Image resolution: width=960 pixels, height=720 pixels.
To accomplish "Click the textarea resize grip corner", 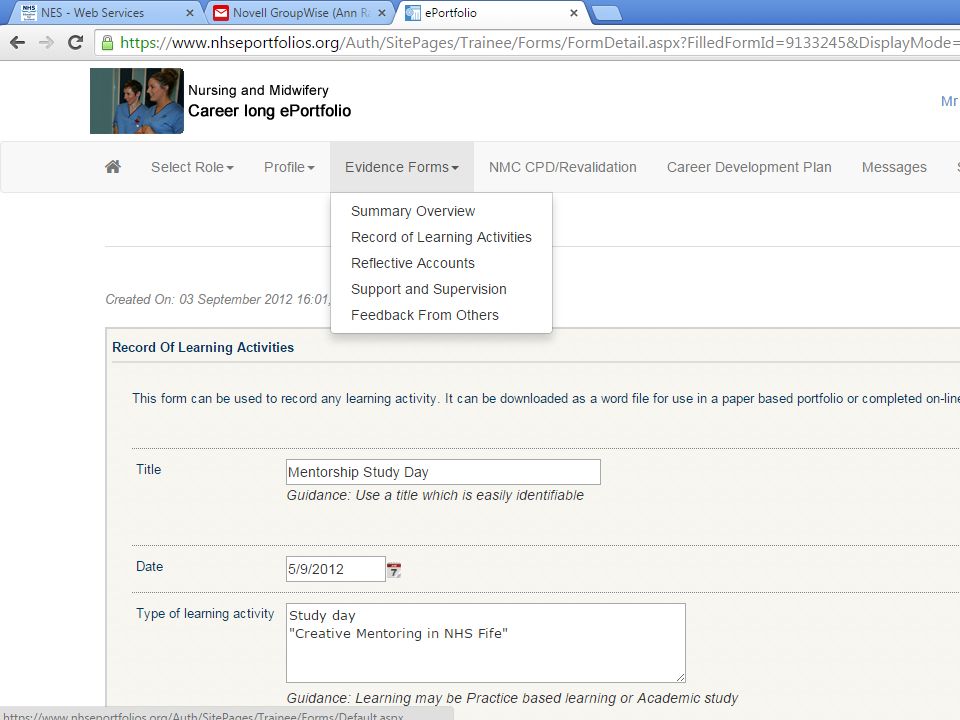I will point(680,677).
